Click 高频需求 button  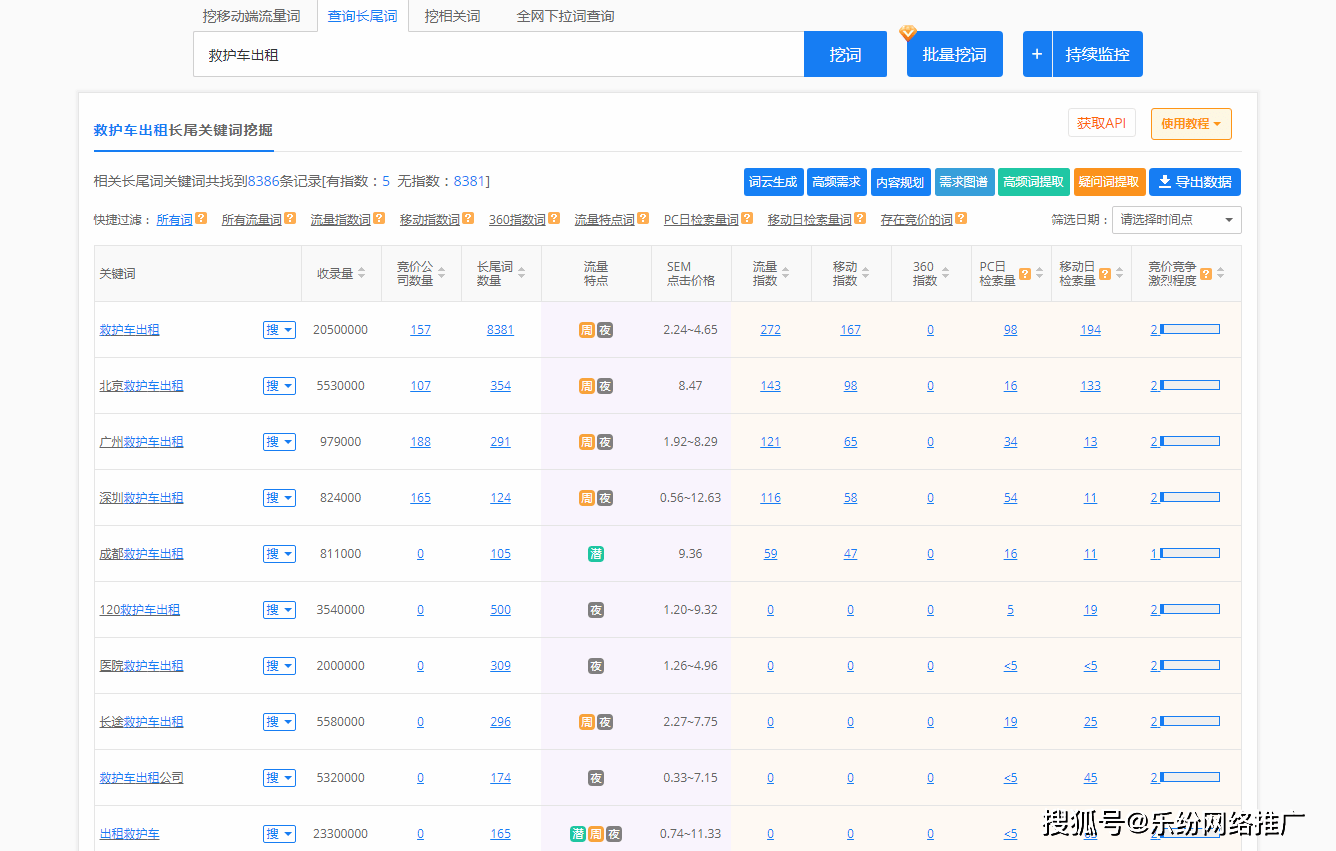coord(836,182)
